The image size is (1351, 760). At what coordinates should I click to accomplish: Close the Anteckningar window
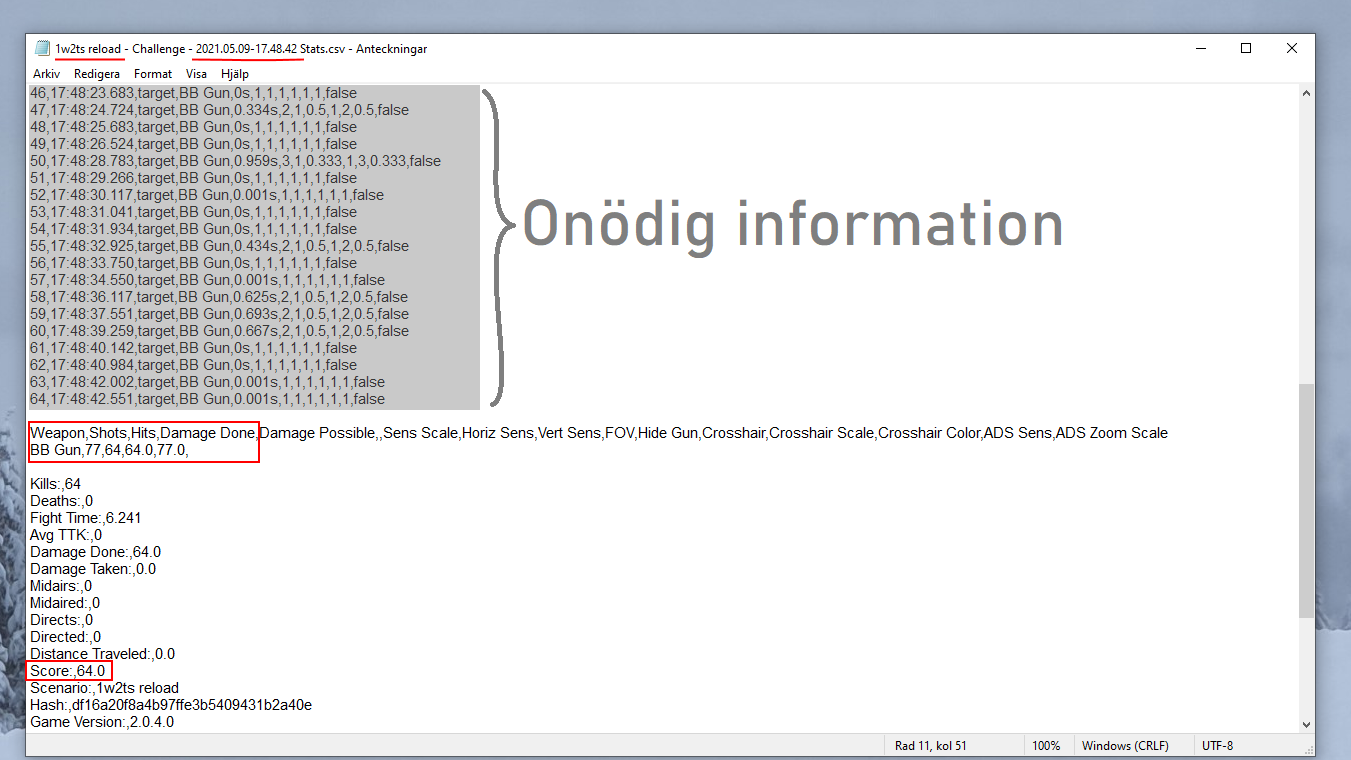pos(1292,48)
